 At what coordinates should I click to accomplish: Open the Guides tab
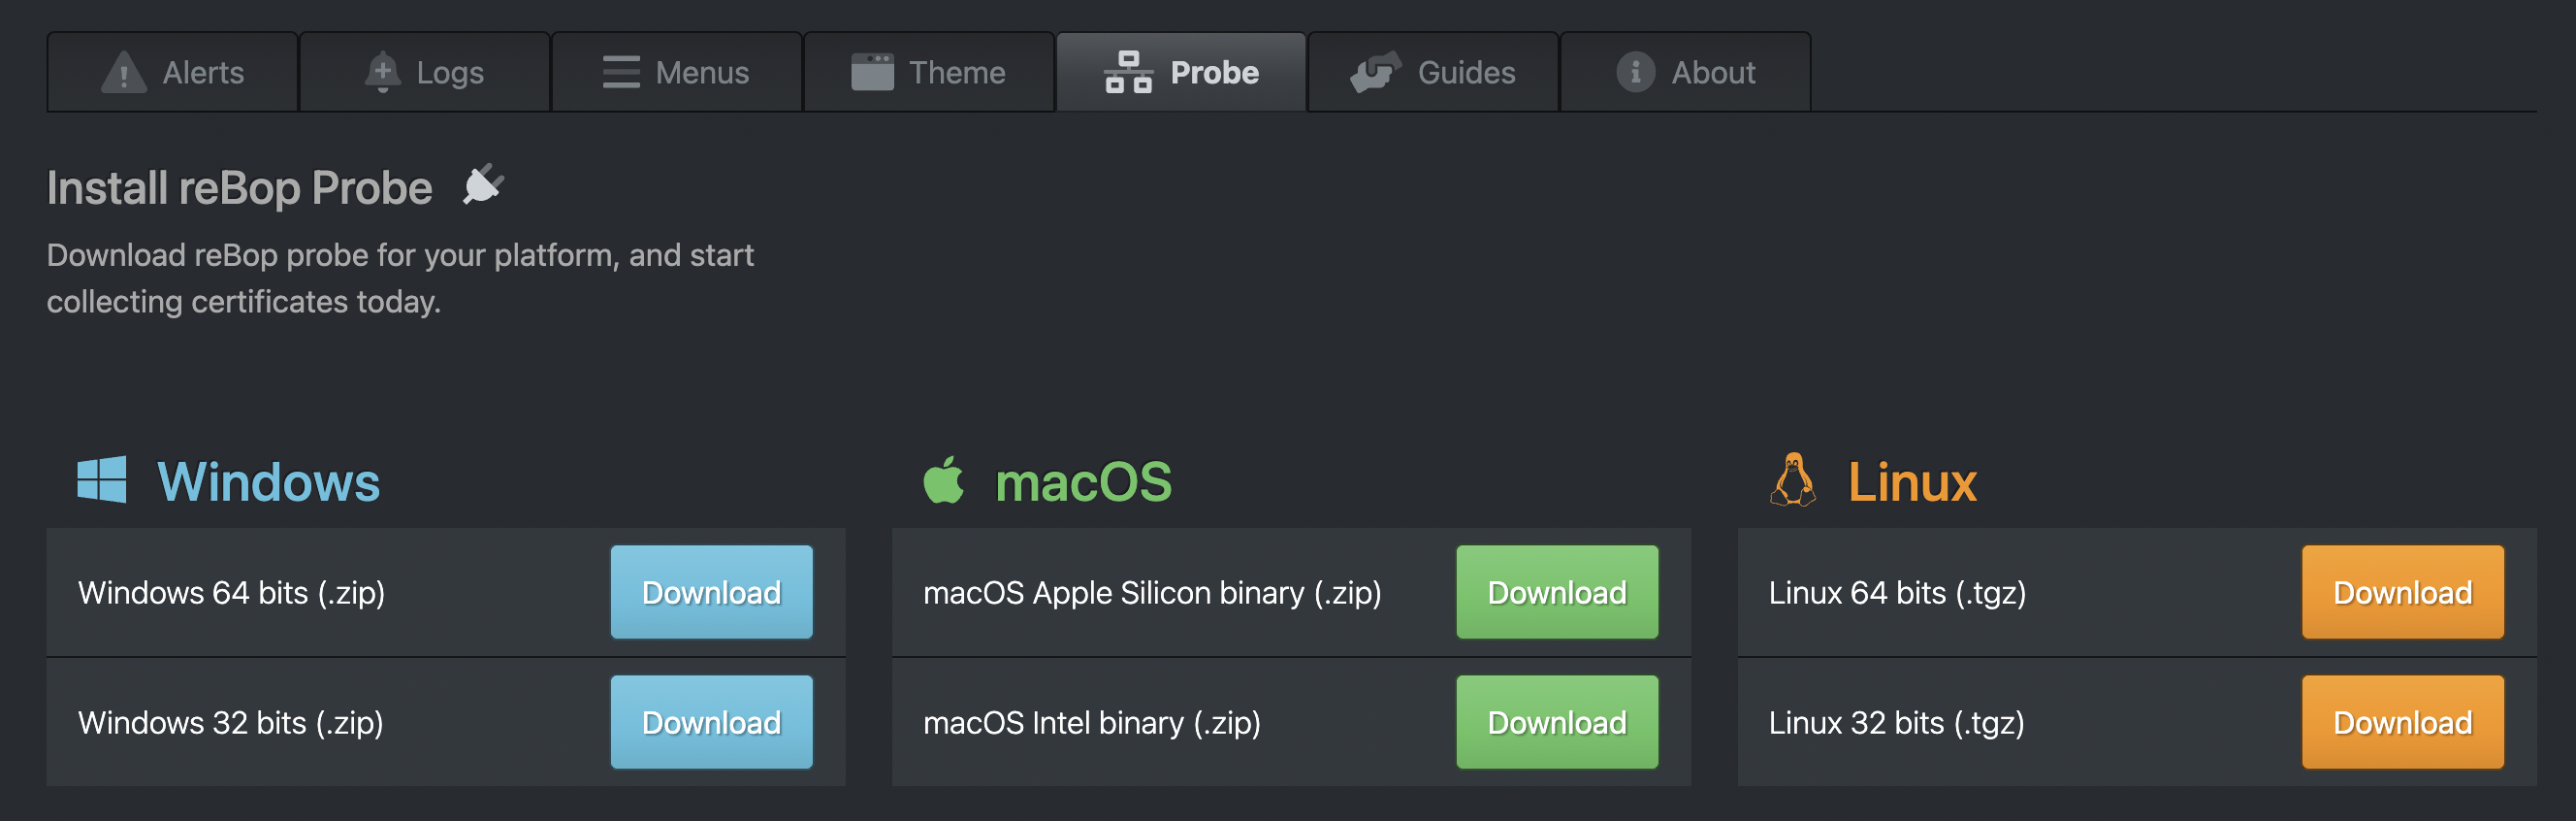(x=1432, y=71)
